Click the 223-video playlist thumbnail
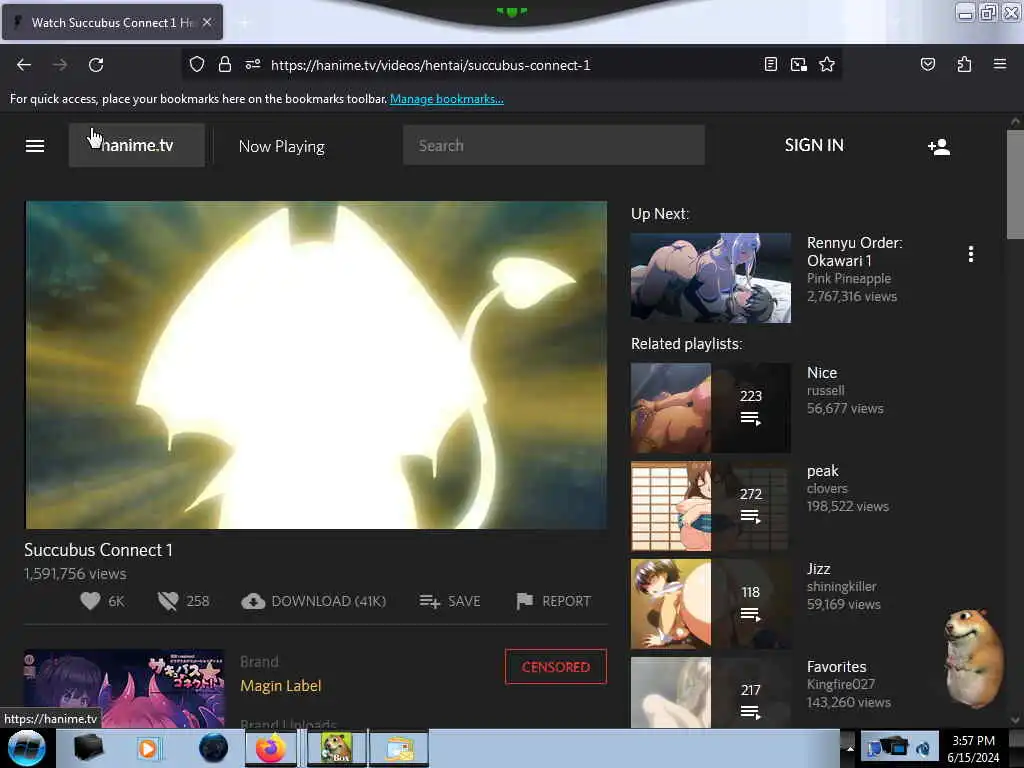Screen dimensions: 1024x768 711,408
